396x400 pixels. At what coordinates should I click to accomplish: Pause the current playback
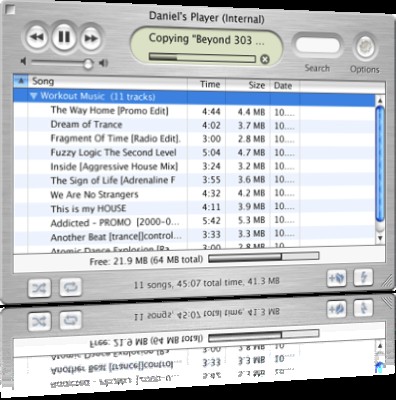click(x=64, y=37)
